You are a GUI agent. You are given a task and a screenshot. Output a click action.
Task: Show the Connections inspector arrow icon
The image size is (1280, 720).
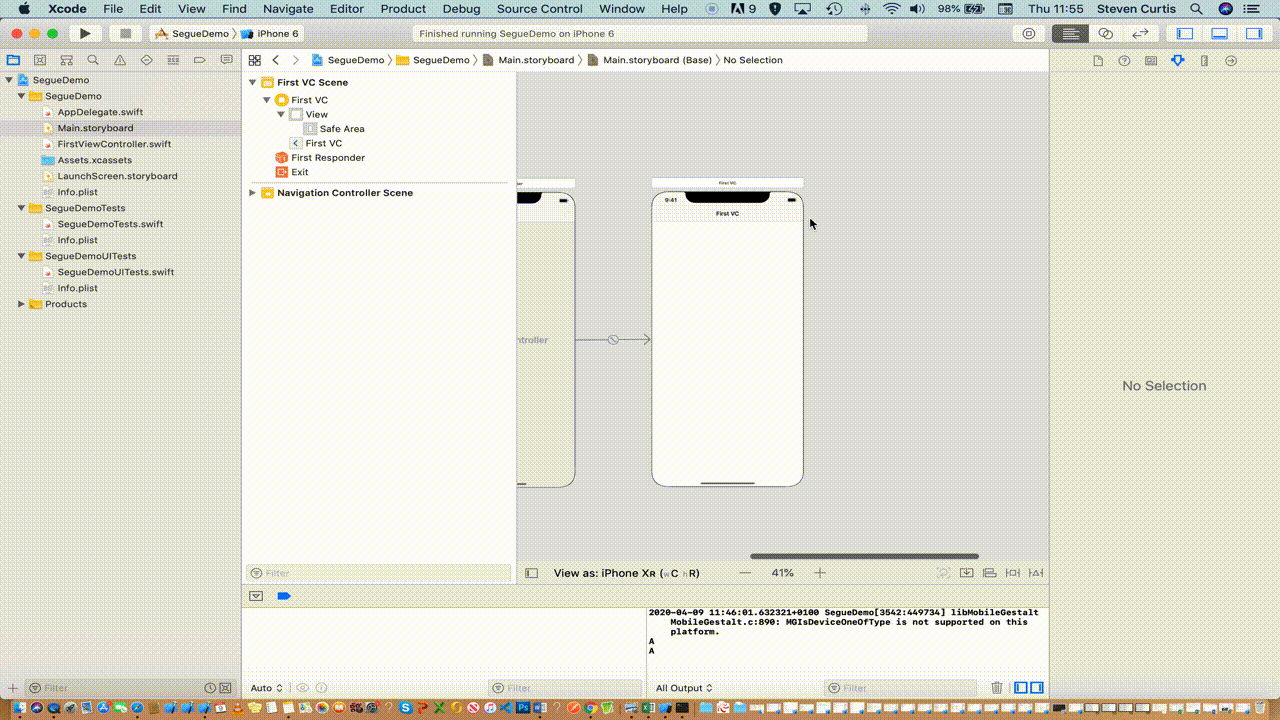coord(1231,61)
